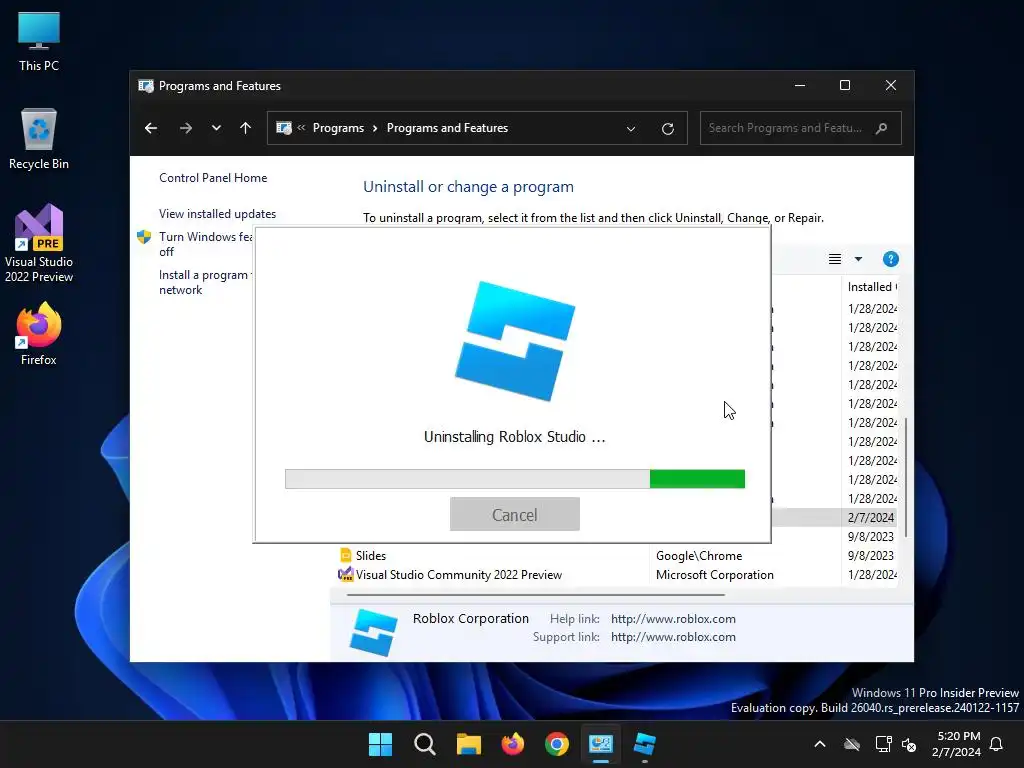Click Roblox icon in details pane

point(373,632)
